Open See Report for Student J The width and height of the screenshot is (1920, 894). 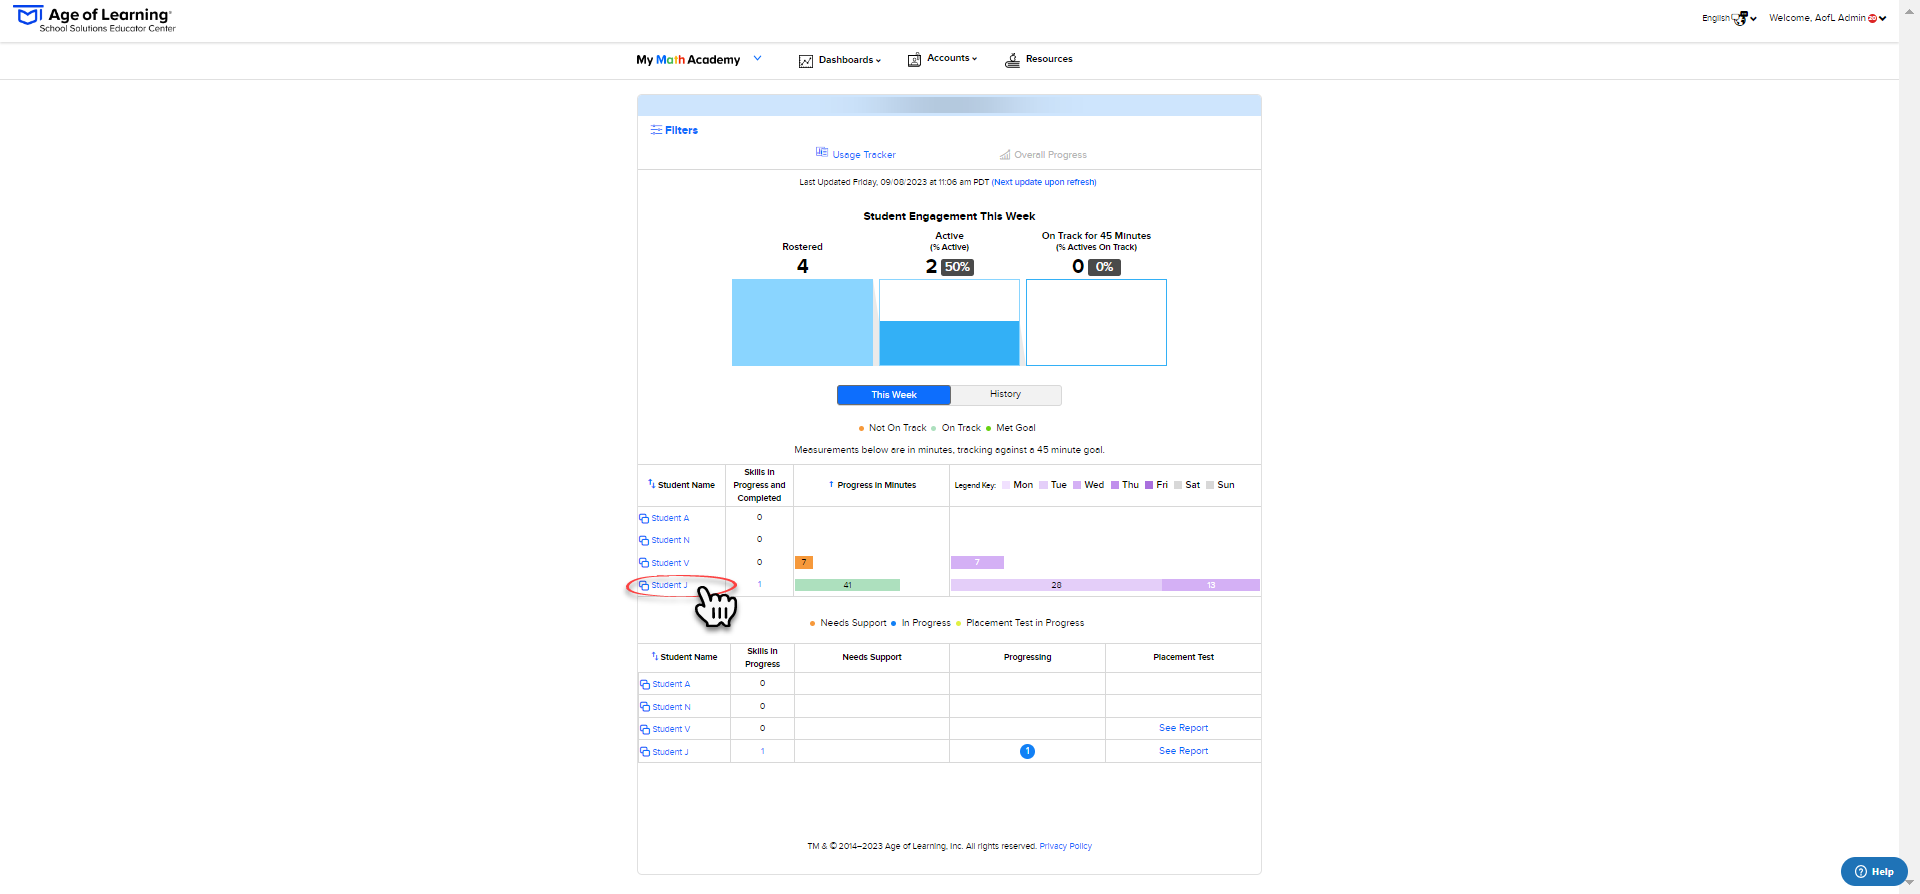[x=1183, y=751]
